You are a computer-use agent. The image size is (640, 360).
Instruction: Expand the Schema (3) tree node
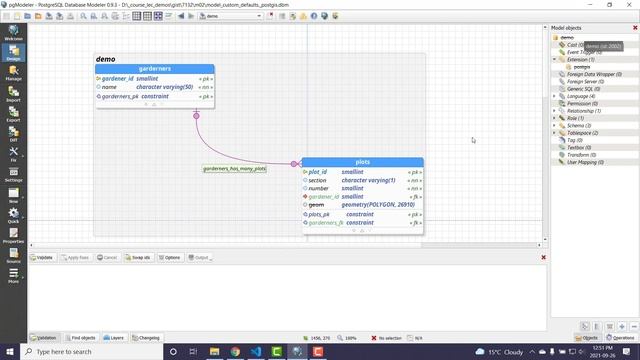point(554,126)
